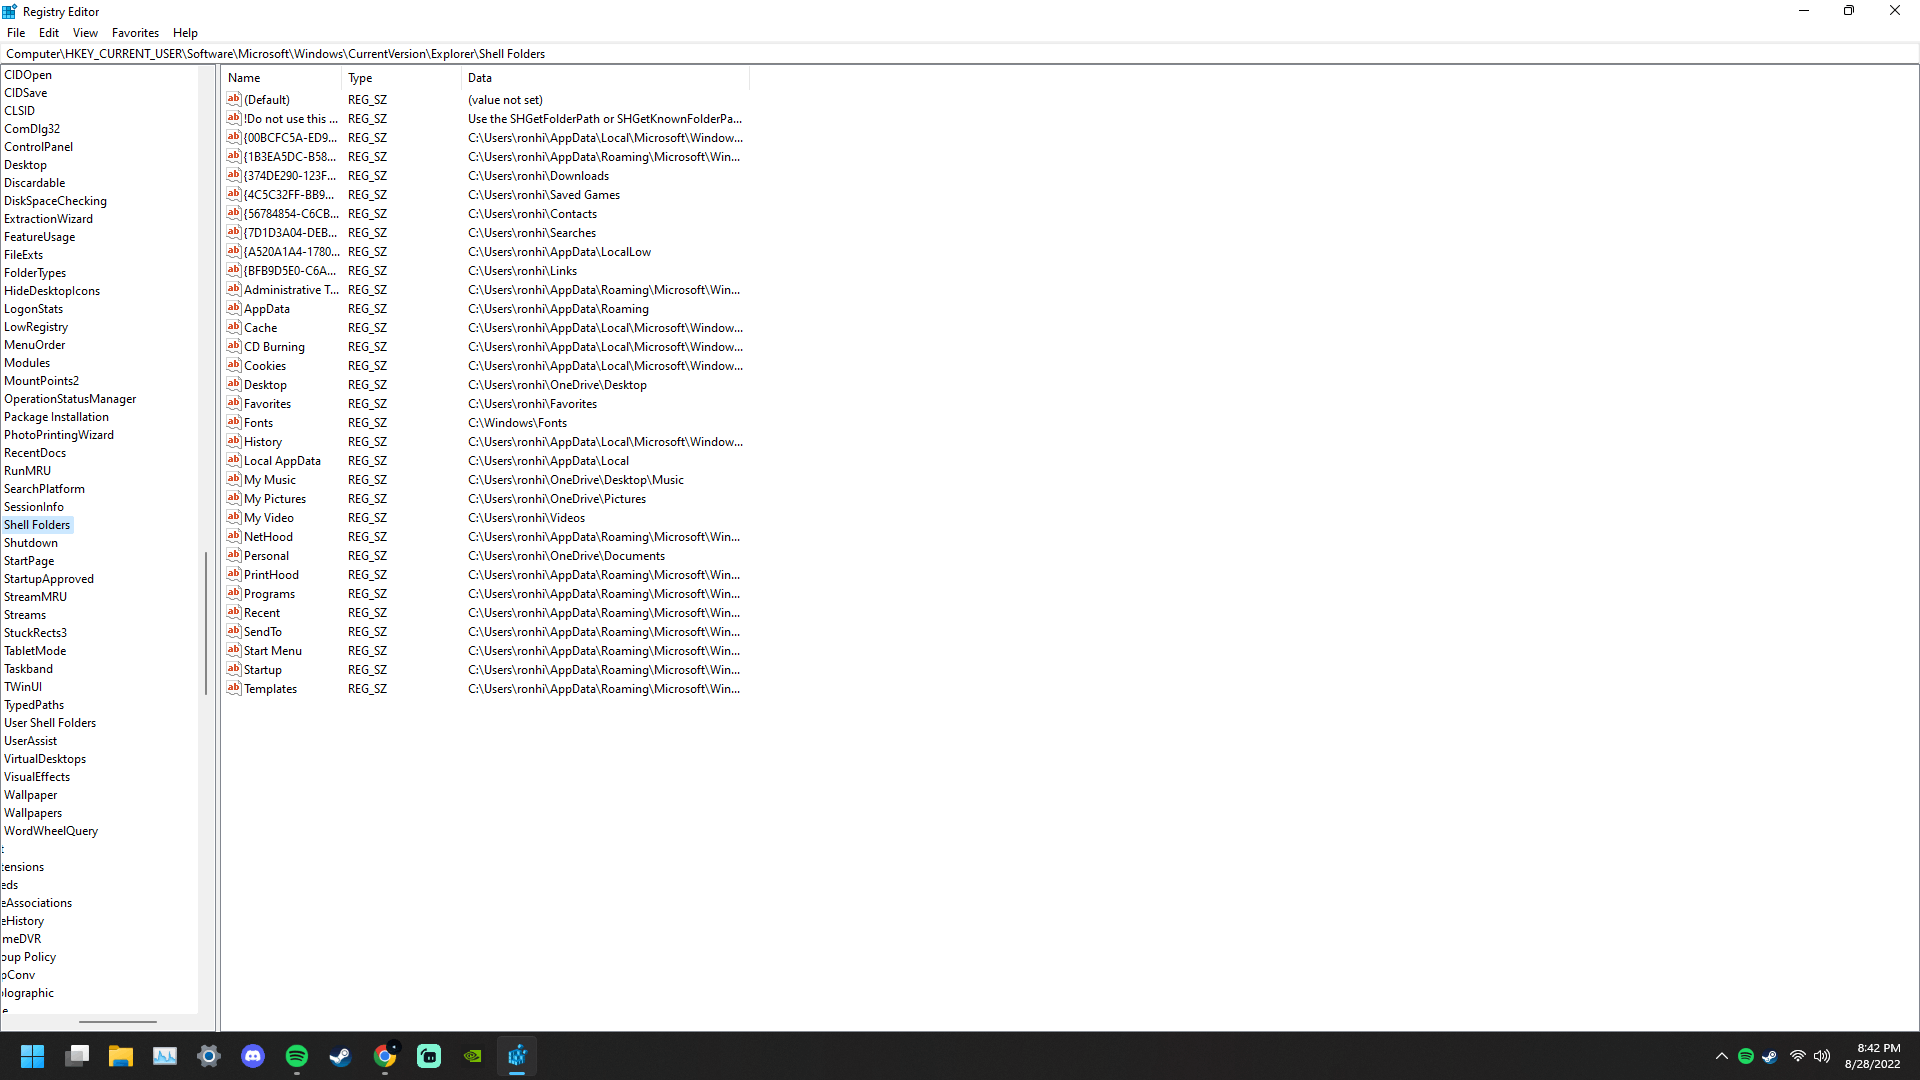The width and height of the screenshot is (1920, 1080).
Task: Select the Taskband registry key
Action: click(x=28, y=669)
